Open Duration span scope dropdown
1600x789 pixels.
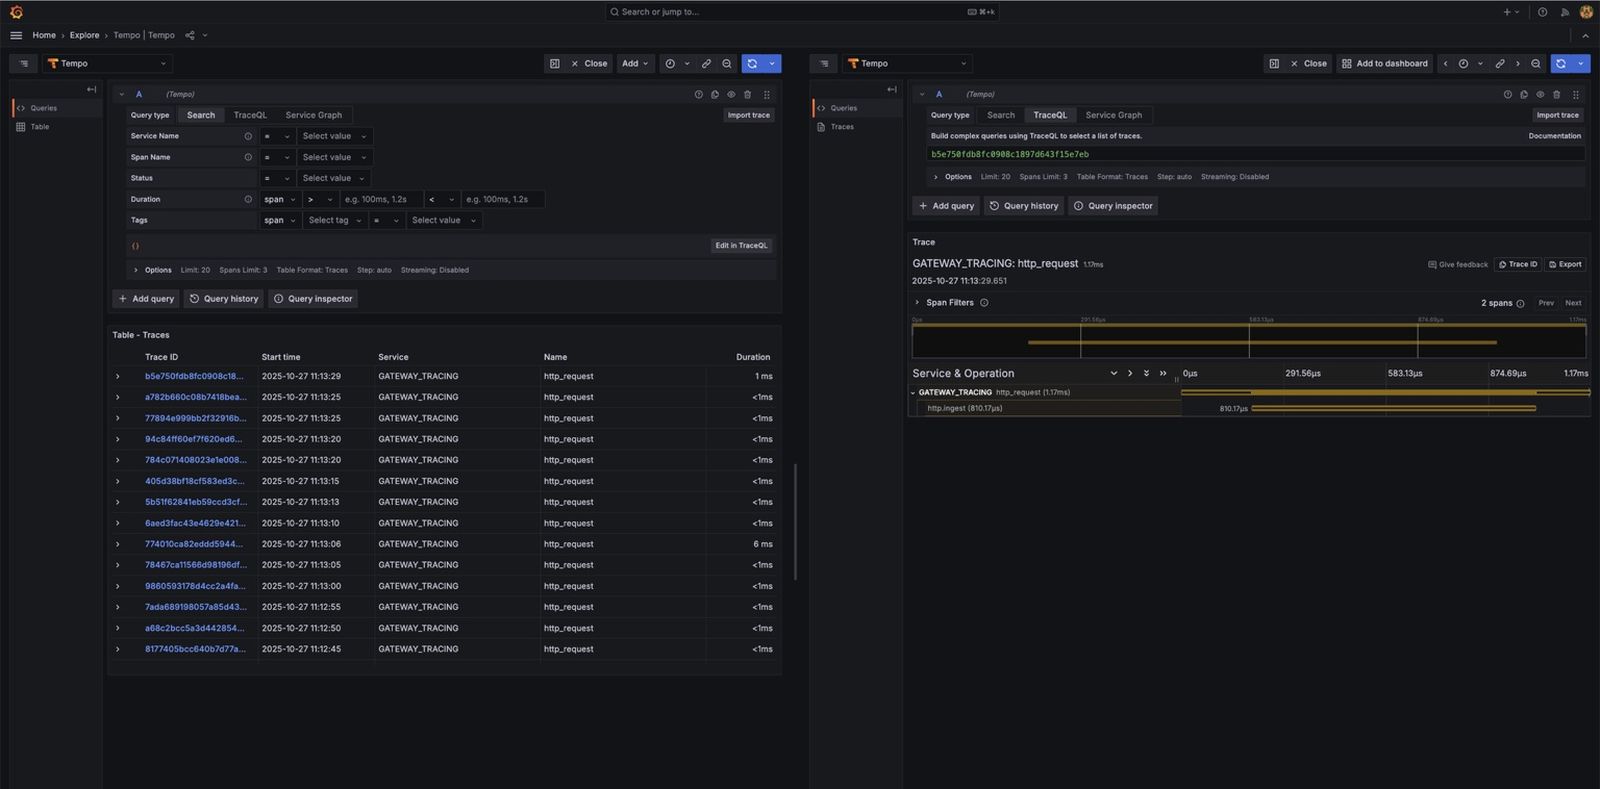tap(279, 199)
